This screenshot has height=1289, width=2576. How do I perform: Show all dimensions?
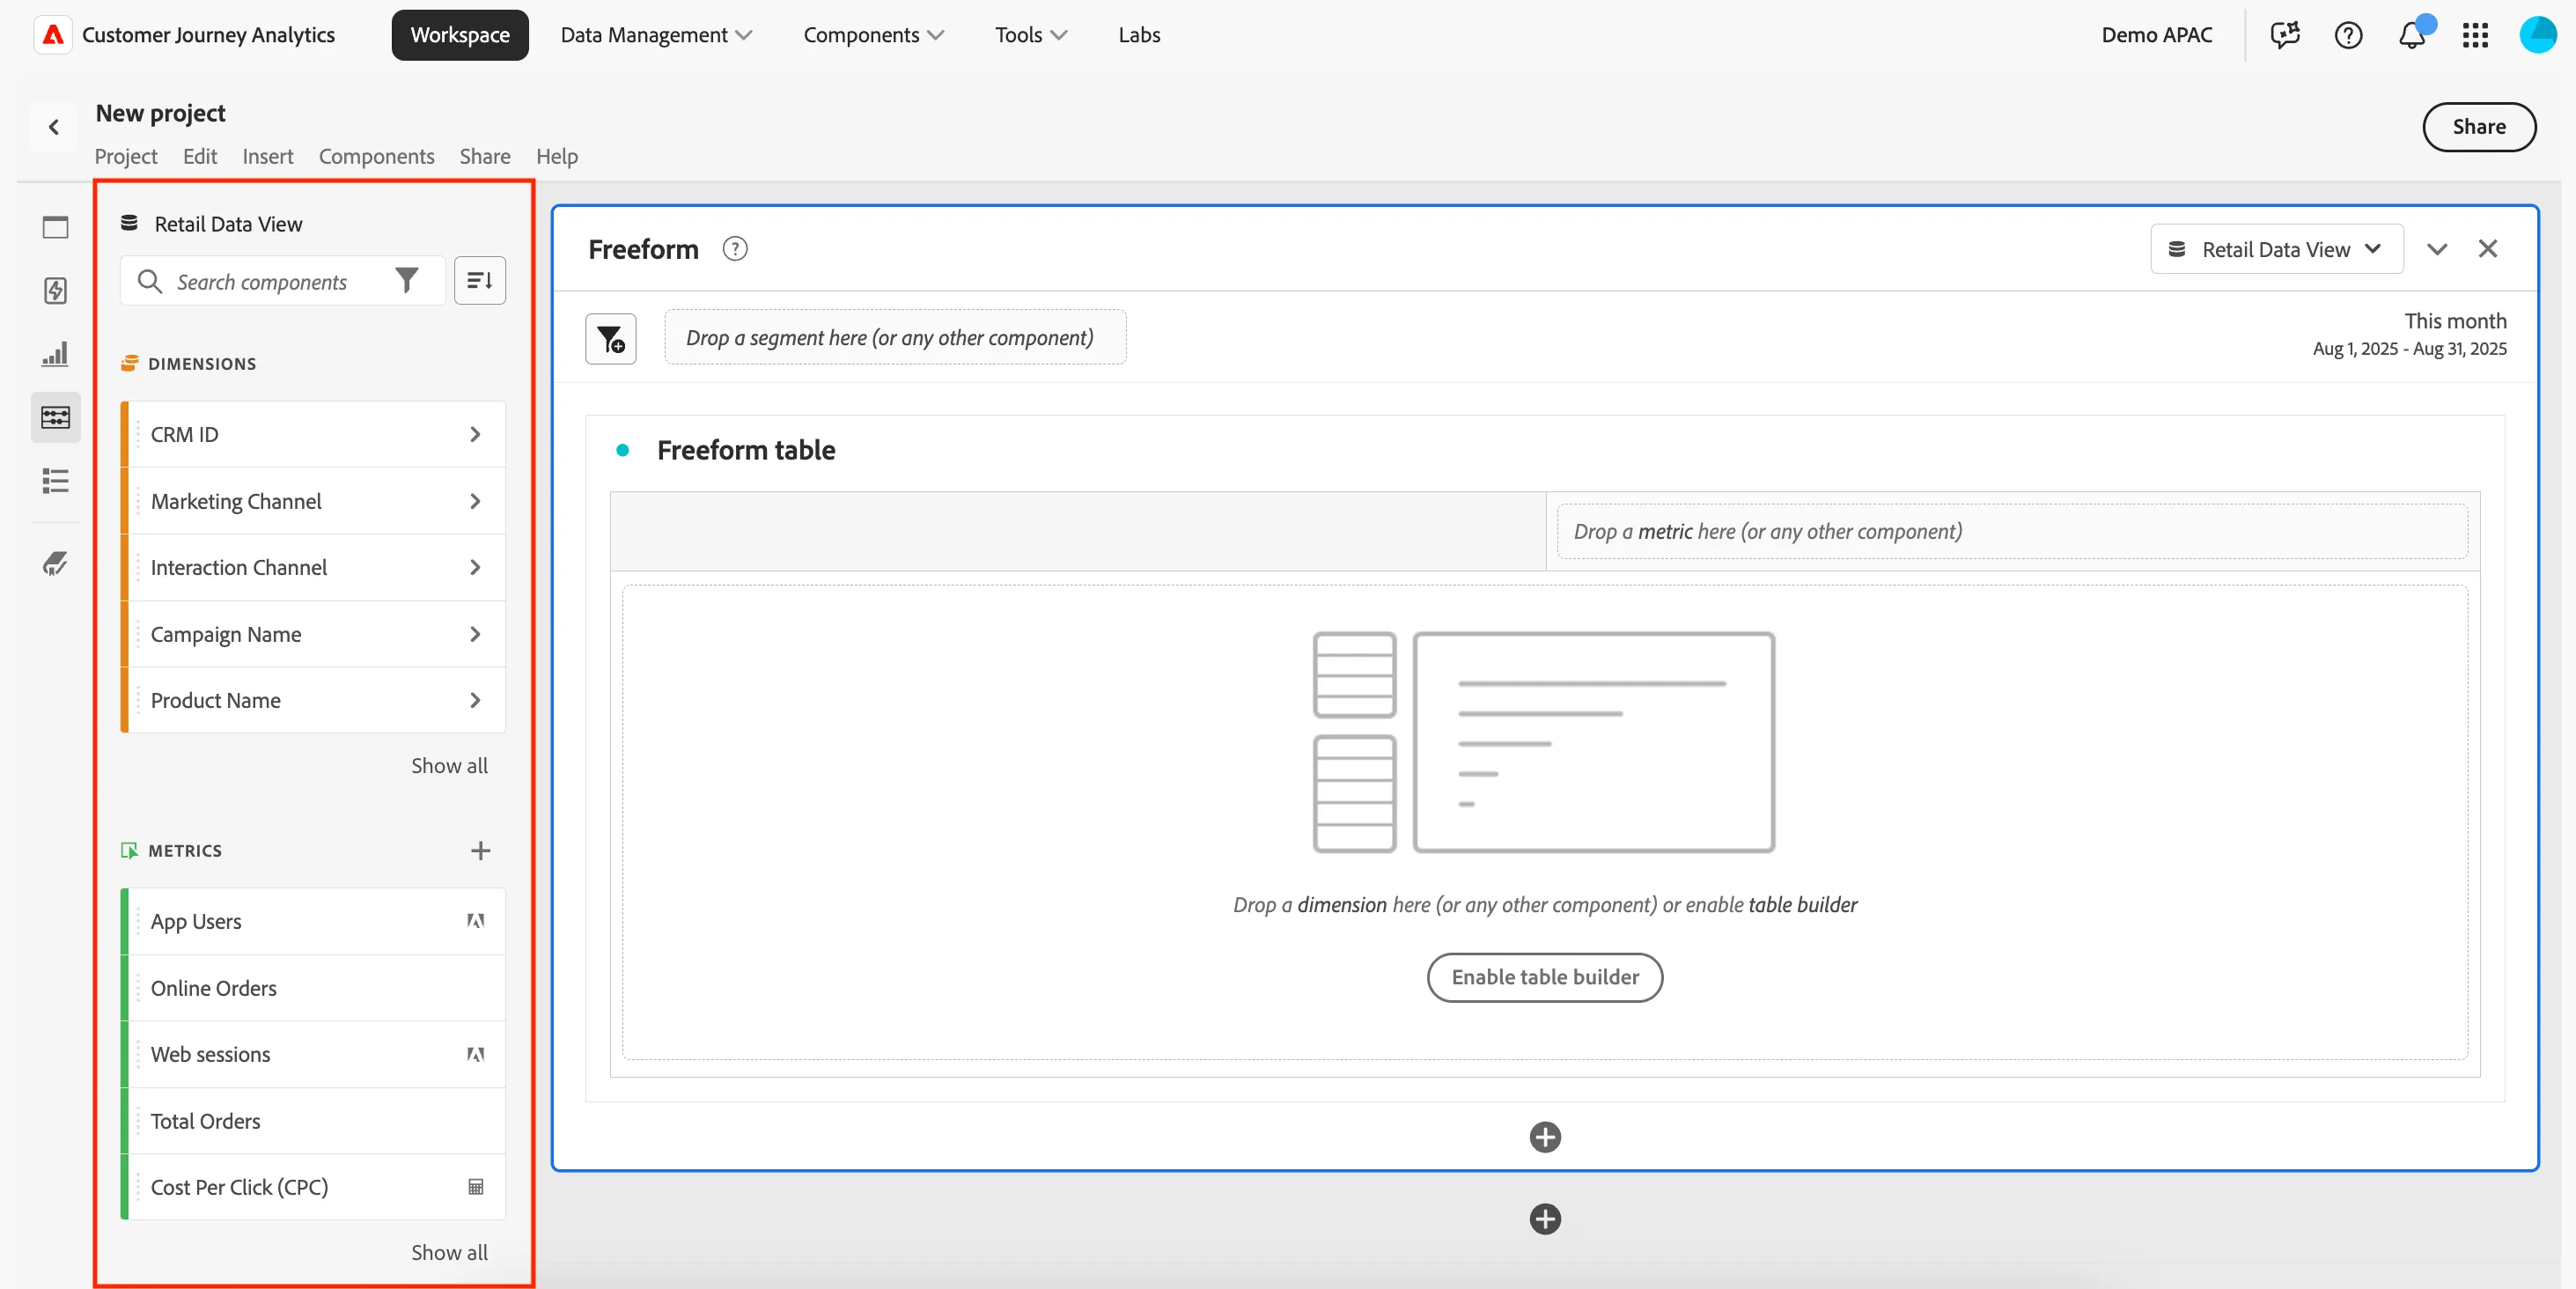pos(449,766)
